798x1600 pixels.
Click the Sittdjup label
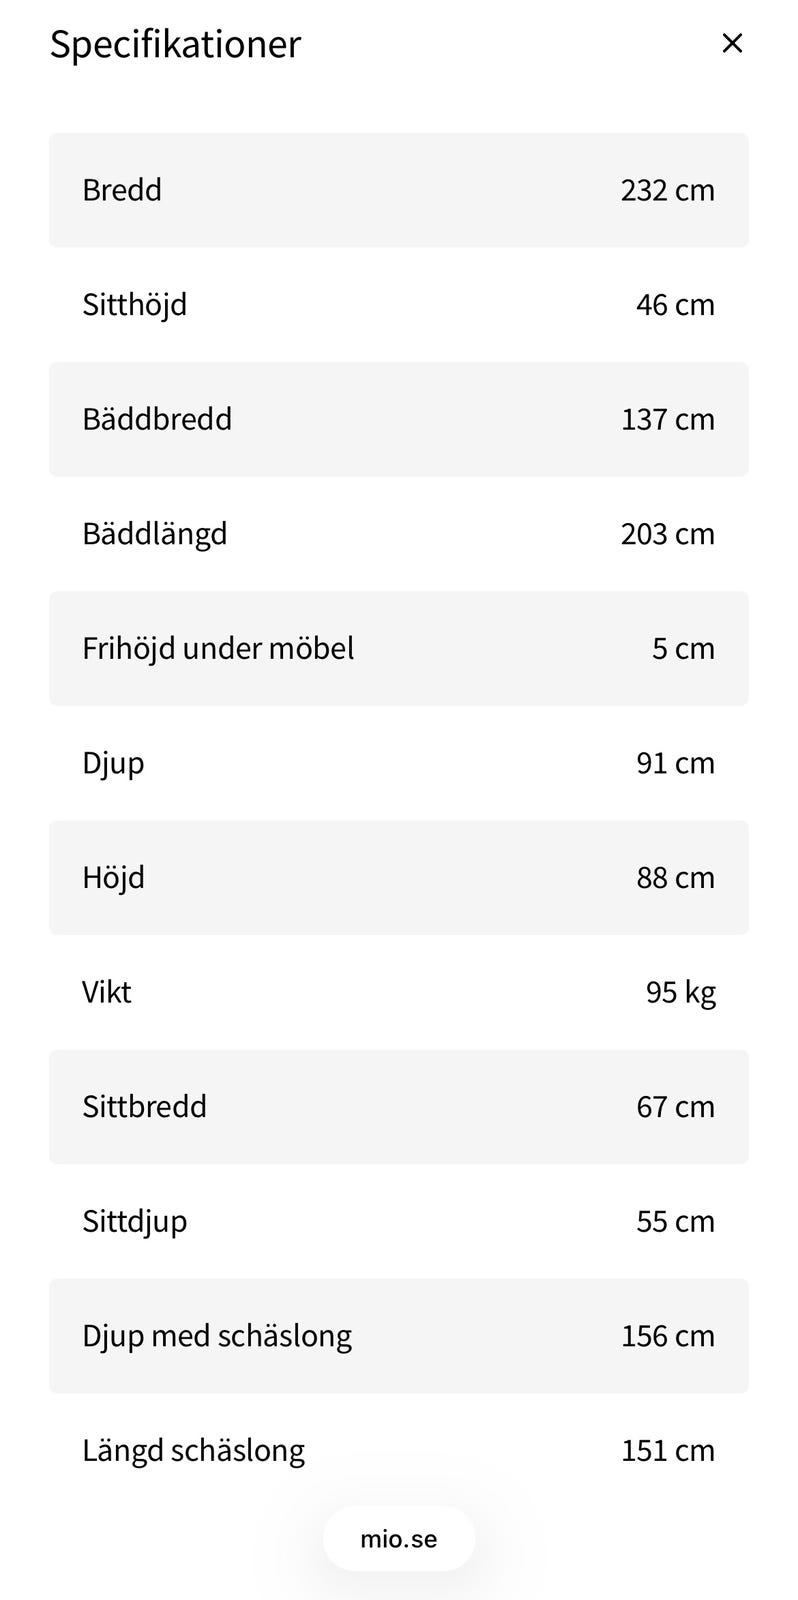coord(135,1221)
